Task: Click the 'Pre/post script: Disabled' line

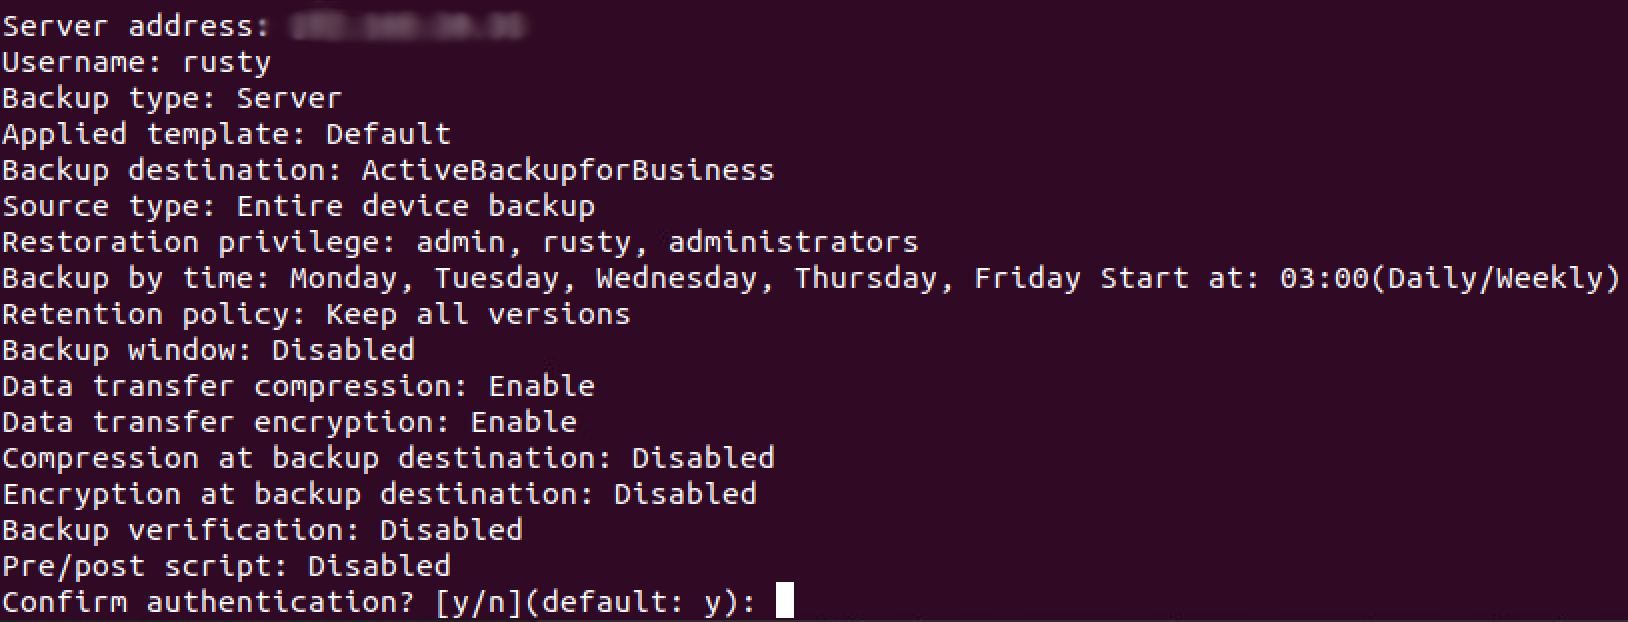Action: 226,566
